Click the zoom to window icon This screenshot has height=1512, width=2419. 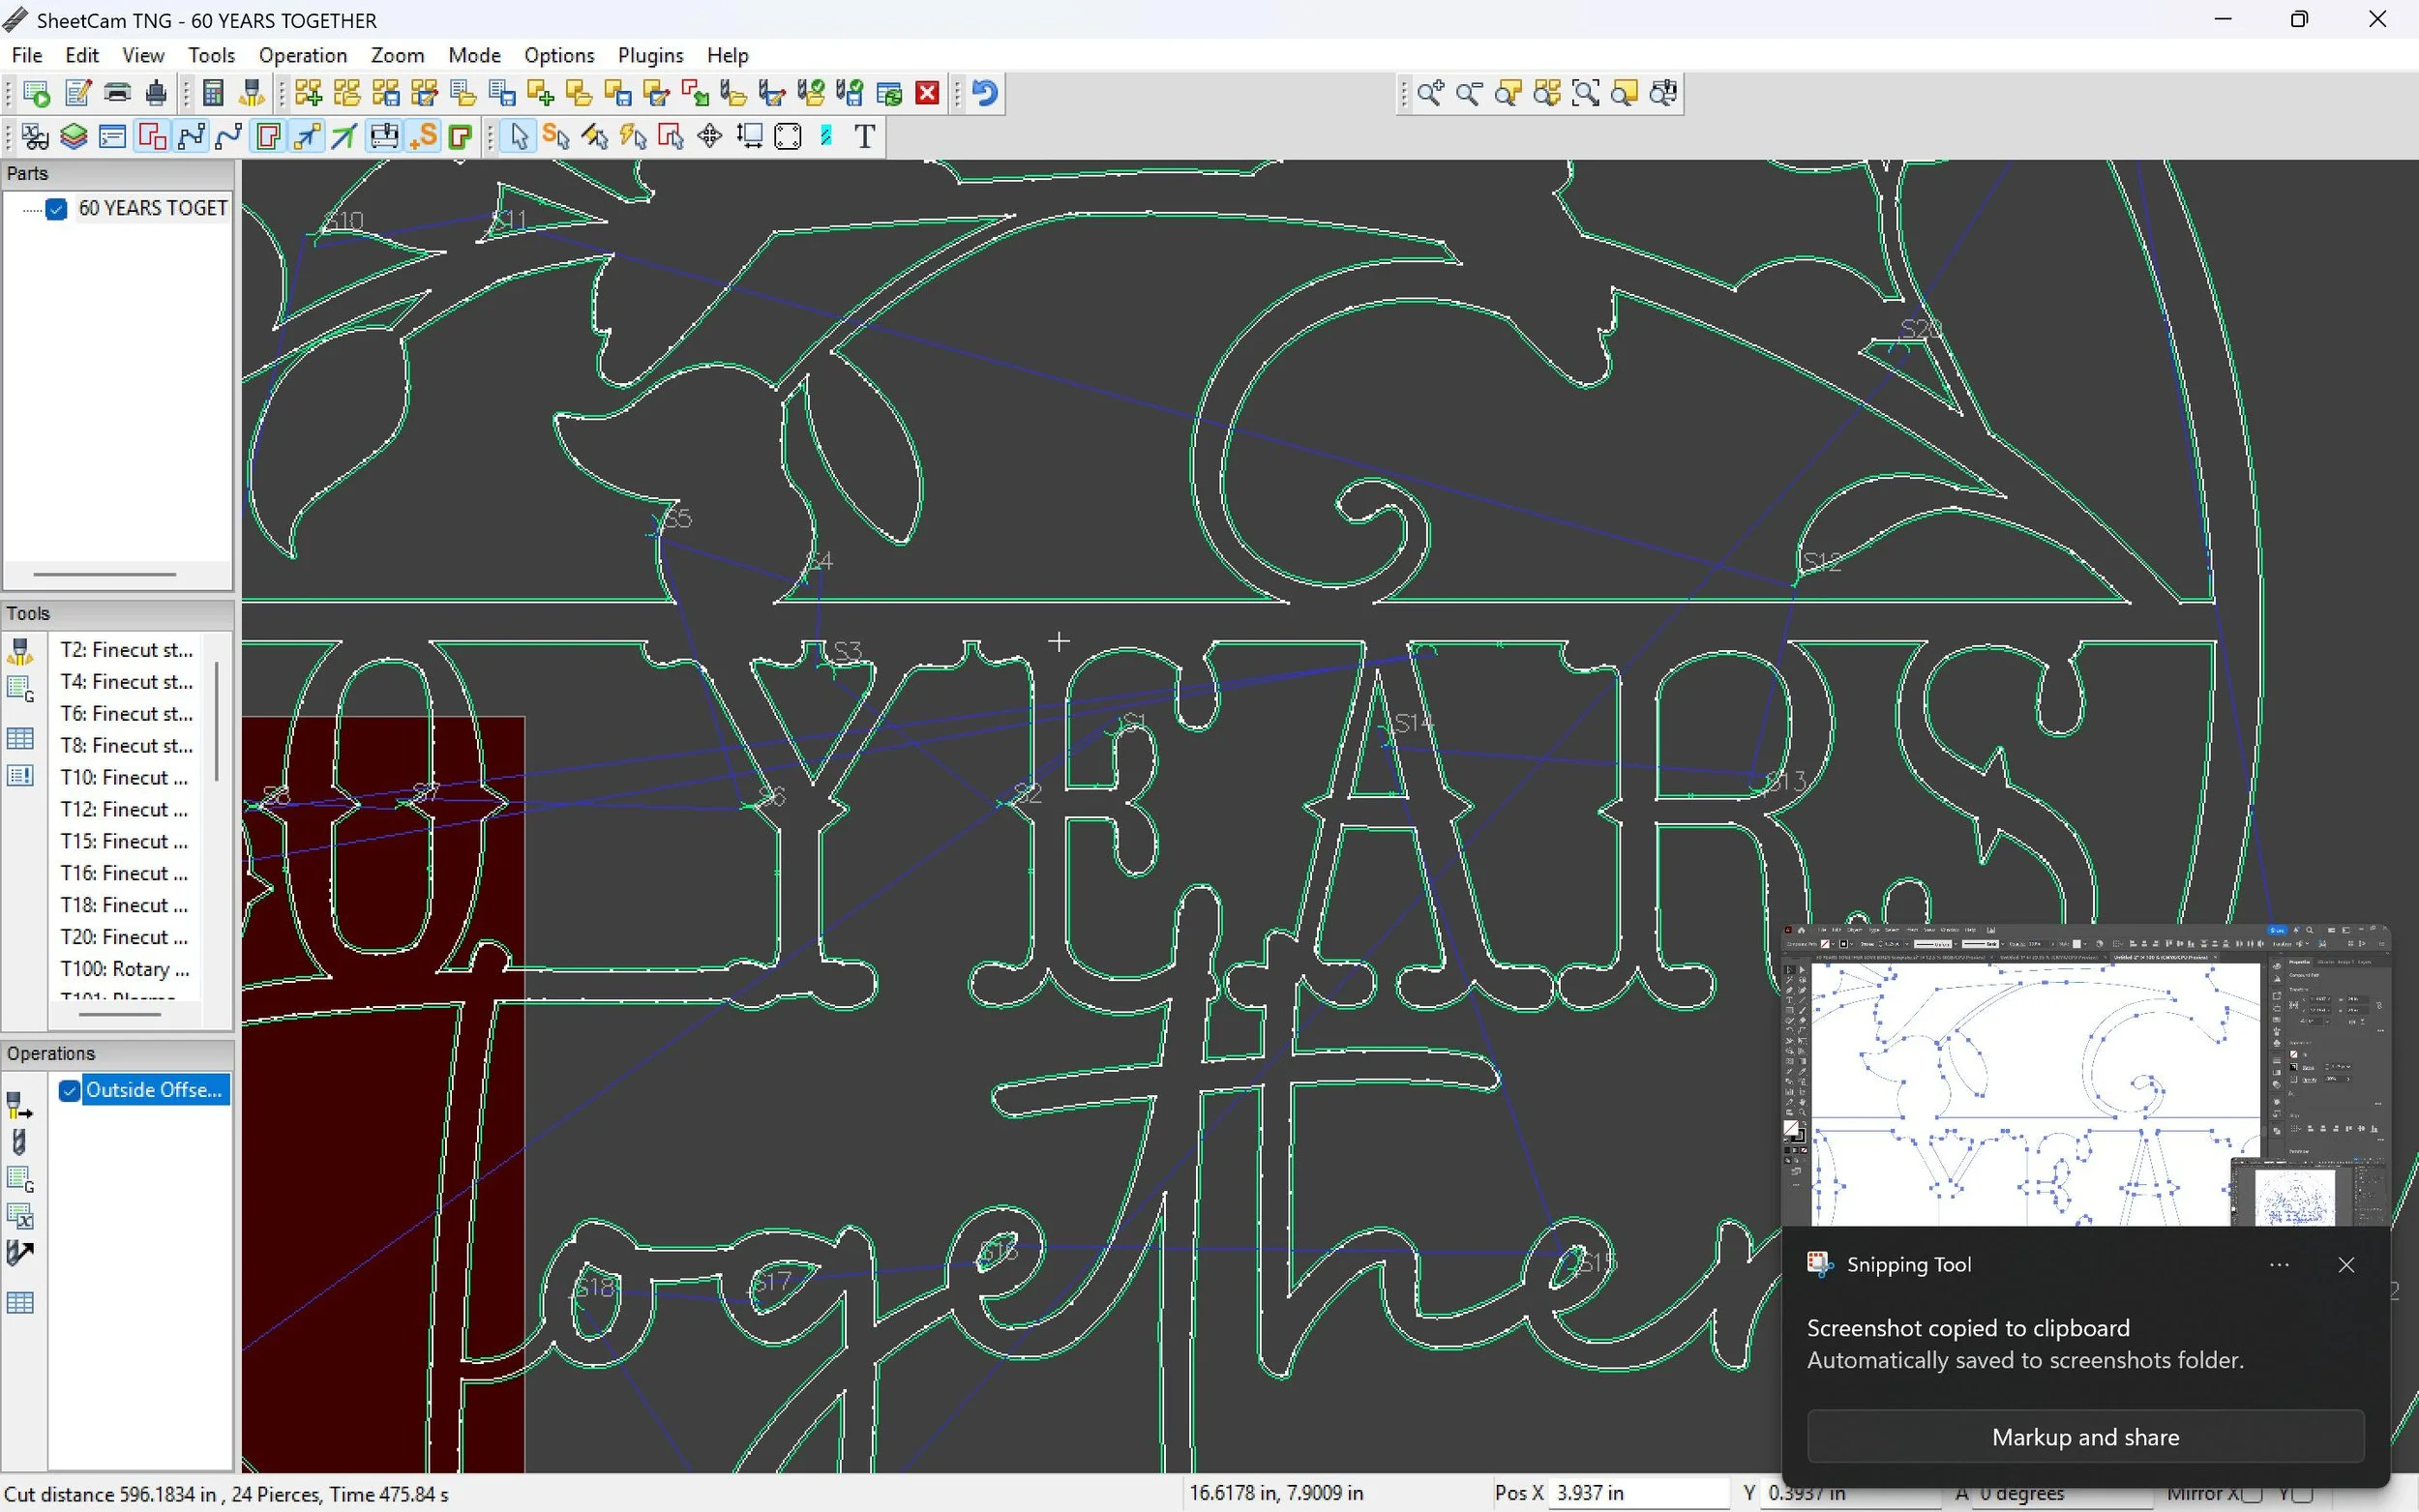click(1585, 94)
